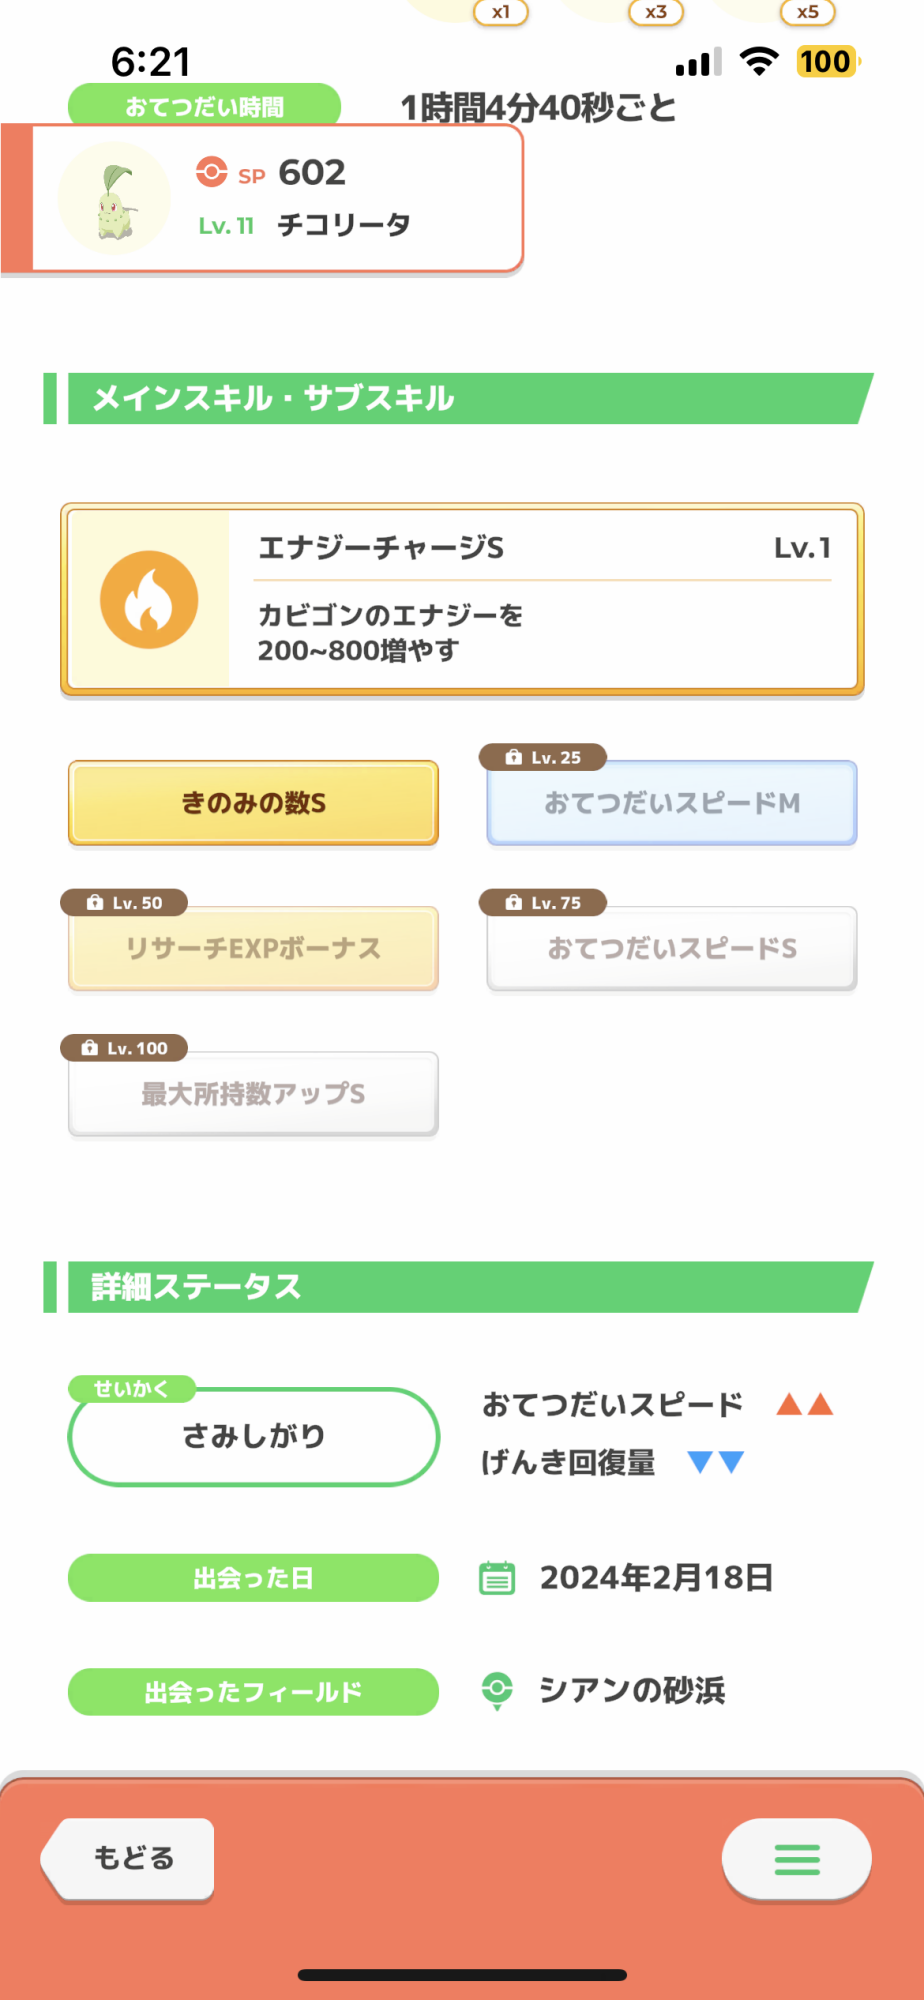Screen dimensions: 924x2000
Task: Tap the locked リサーチEXPボーナス skill
Action: [253, 948]
